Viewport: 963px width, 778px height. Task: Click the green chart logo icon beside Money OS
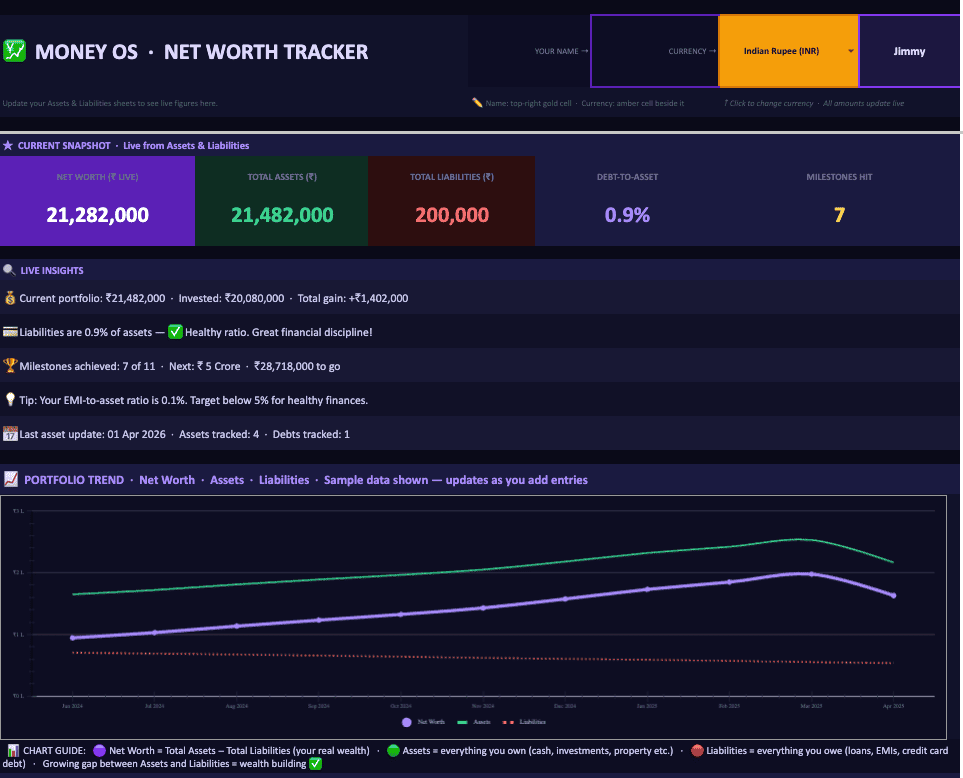[14, 51]
